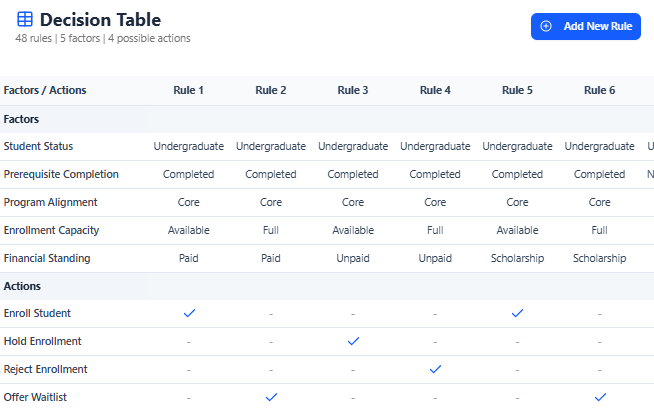Select the Student Status row label

[38, 146]
